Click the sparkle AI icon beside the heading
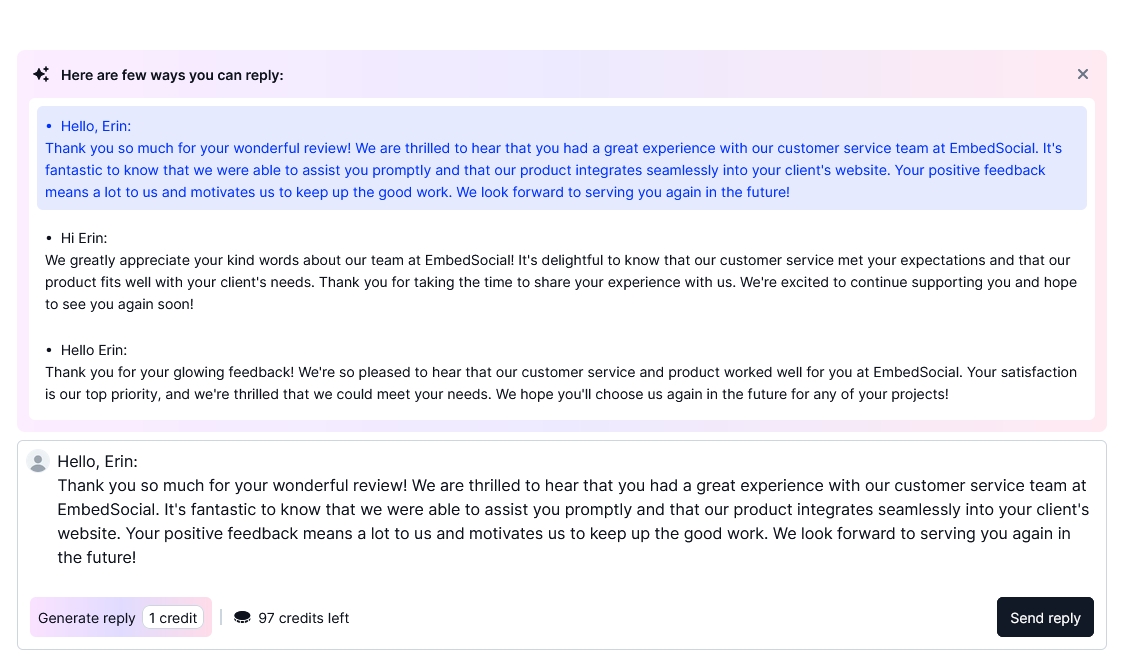Image resolution: width=1123 pixels, height=671 pixels. point(41,74)
